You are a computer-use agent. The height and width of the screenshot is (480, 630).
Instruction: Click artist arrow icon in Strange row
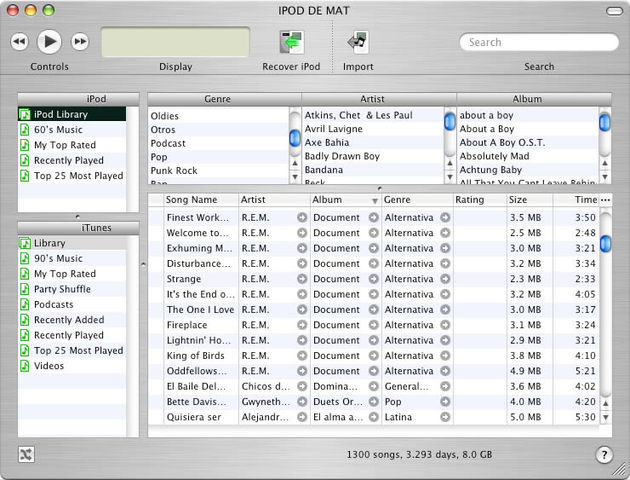coord(302,279)
